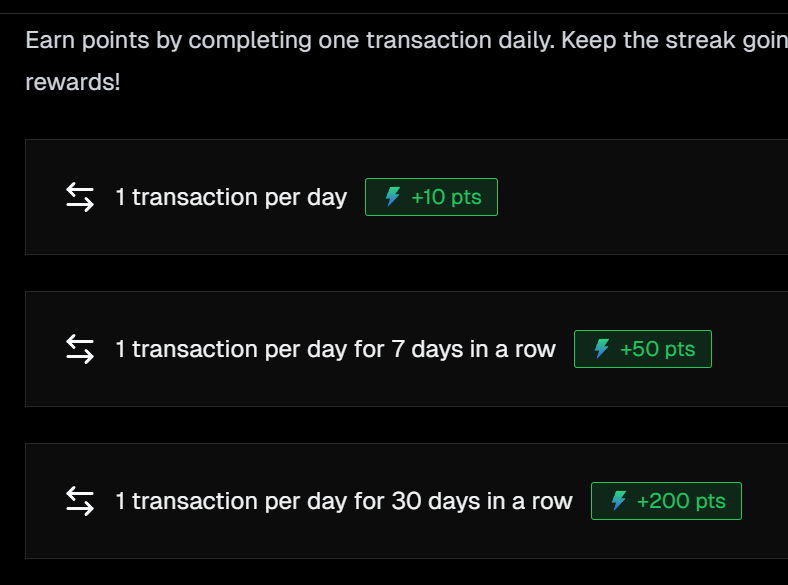The height and width of the screenshot is (585, 788).
Task: Click the 'for 7 days in a row' label
Action: pyautogui.click(x=455, y=349)
